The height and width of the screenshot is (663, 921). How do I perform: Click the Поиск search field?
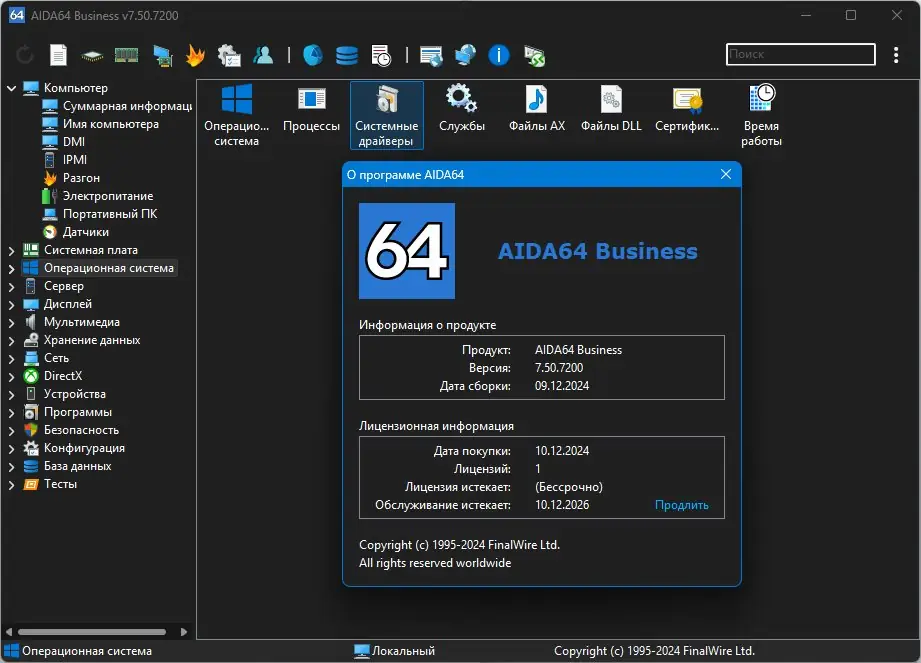tap(799, 54)
